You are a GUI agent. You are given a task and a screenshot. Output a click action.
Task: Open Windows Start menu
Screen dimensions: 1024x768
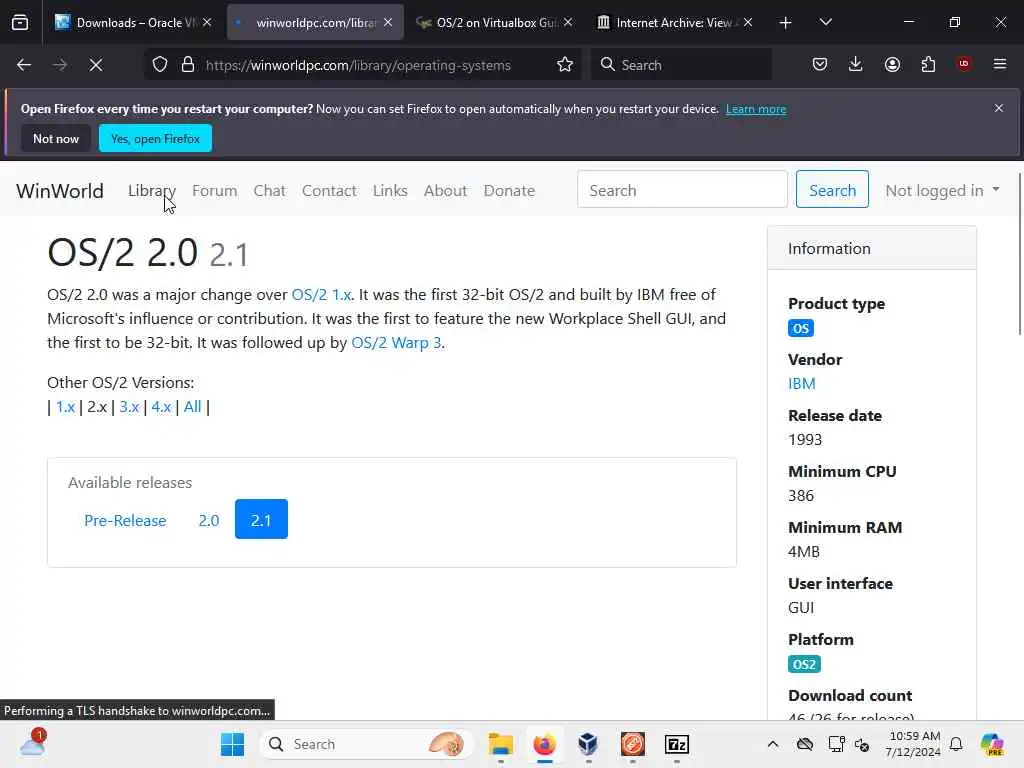232,744
